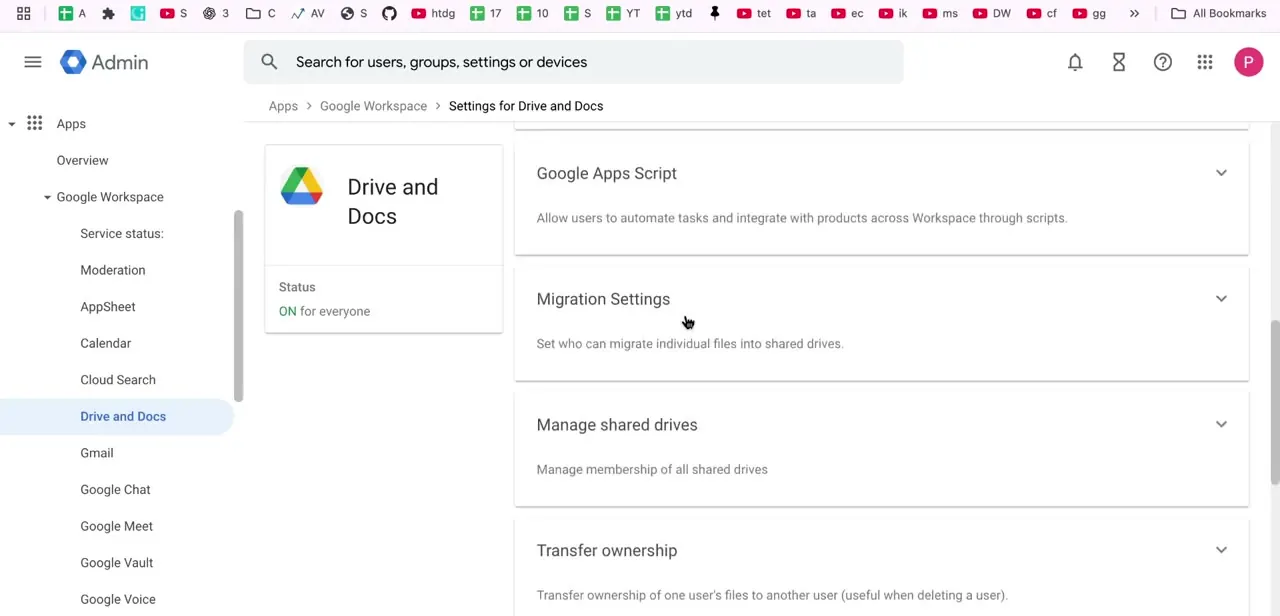Open the account avatar labeled P
Viewport: 1280px width, 616px height.
coord(1248,62)
